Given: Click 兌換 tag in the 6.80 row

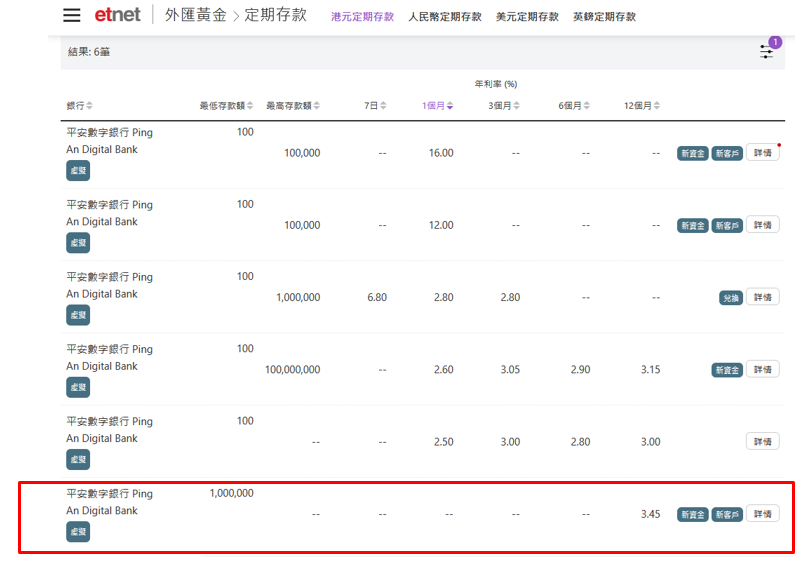Looking at the screenshot, I should (x=731, y=298).
